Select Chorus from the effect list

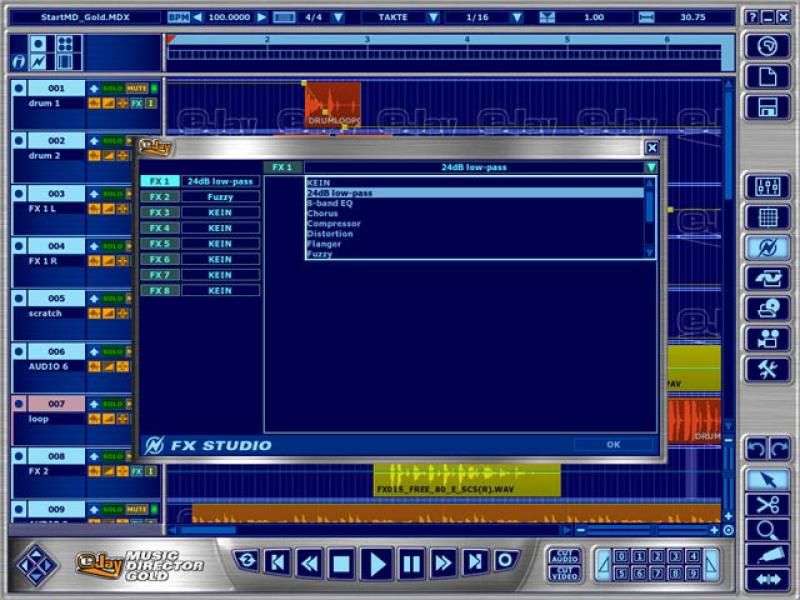322,213
